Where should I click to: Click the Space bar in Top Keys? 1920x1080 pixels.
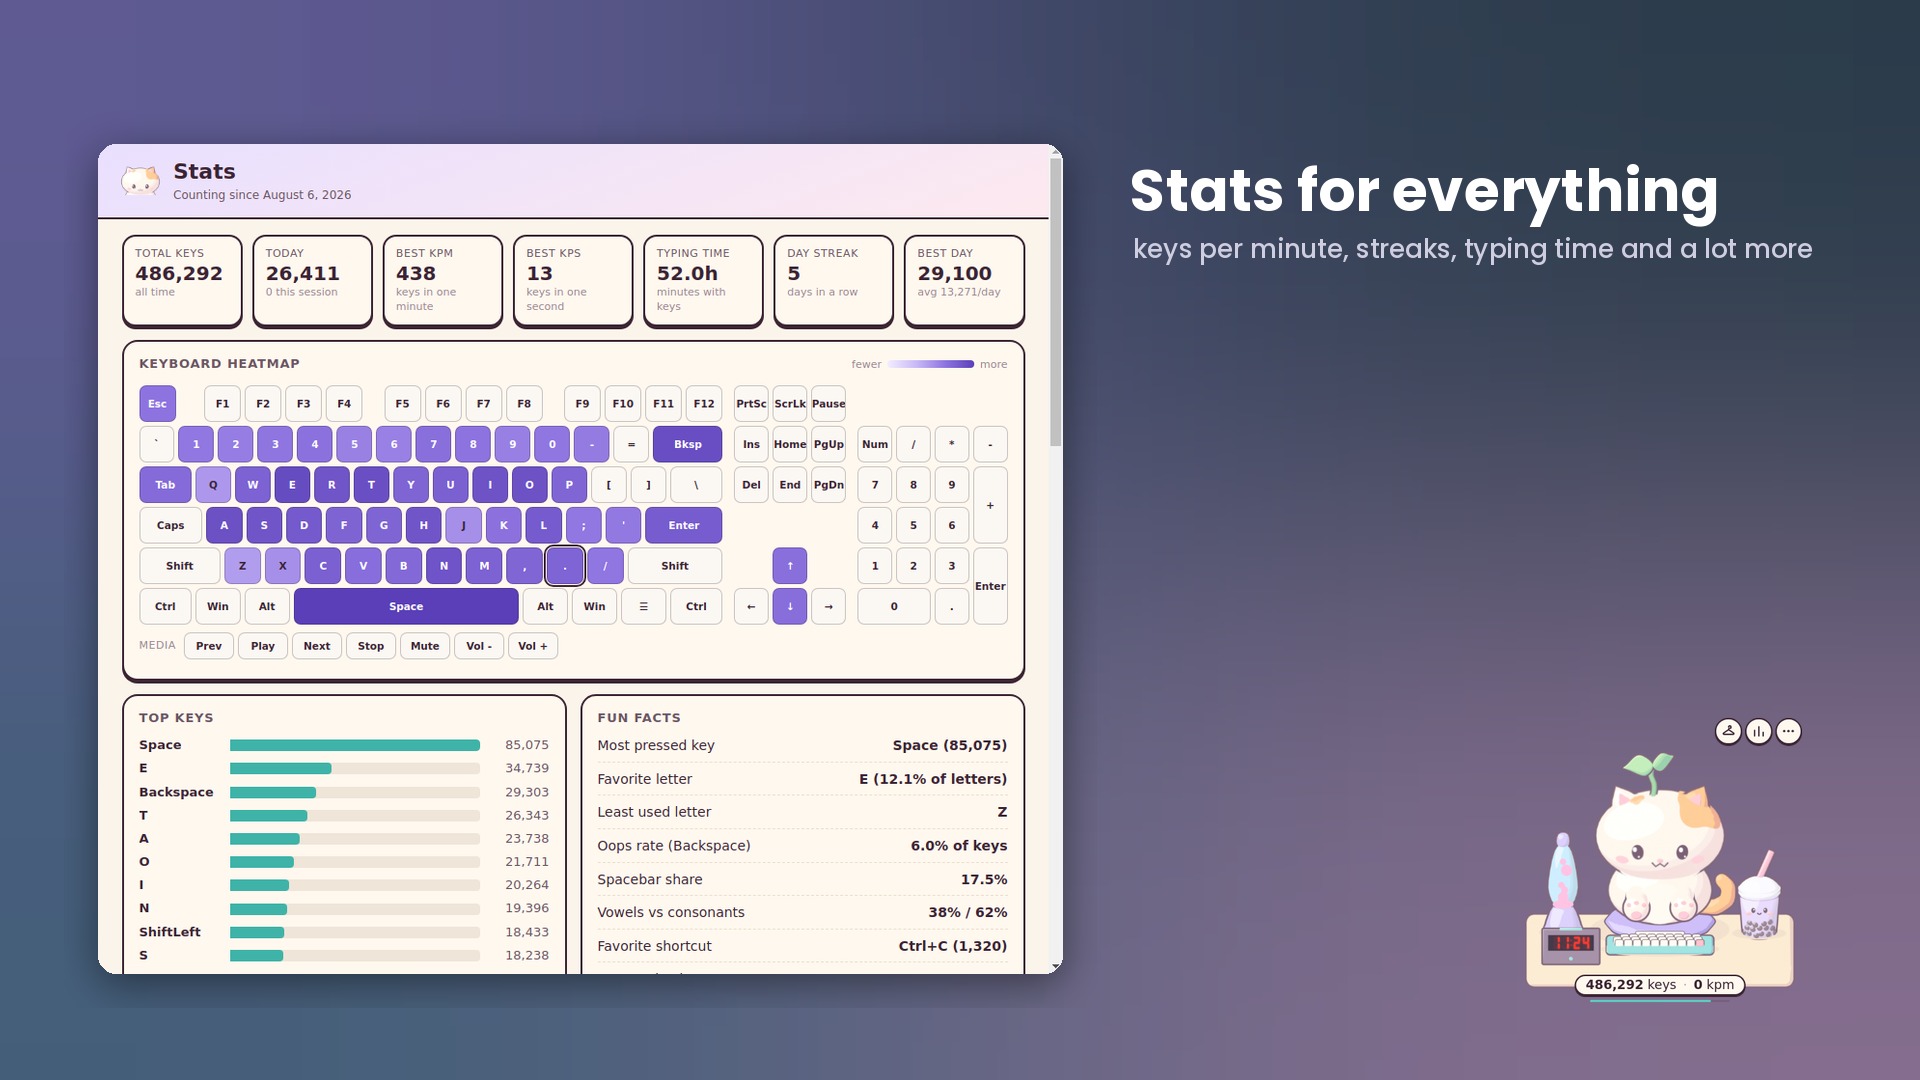point(355,745)
